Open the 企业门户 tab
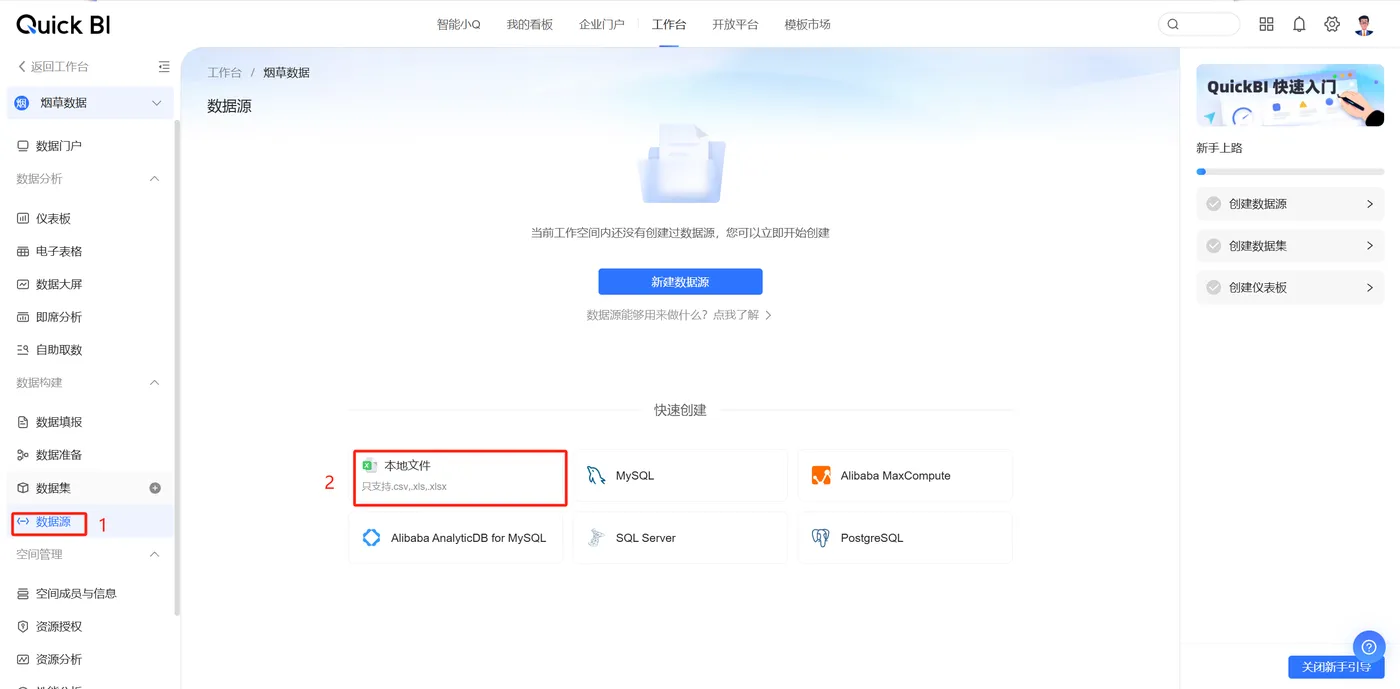The width and height of the screenshot is (1400, 689). pos(601,24)
